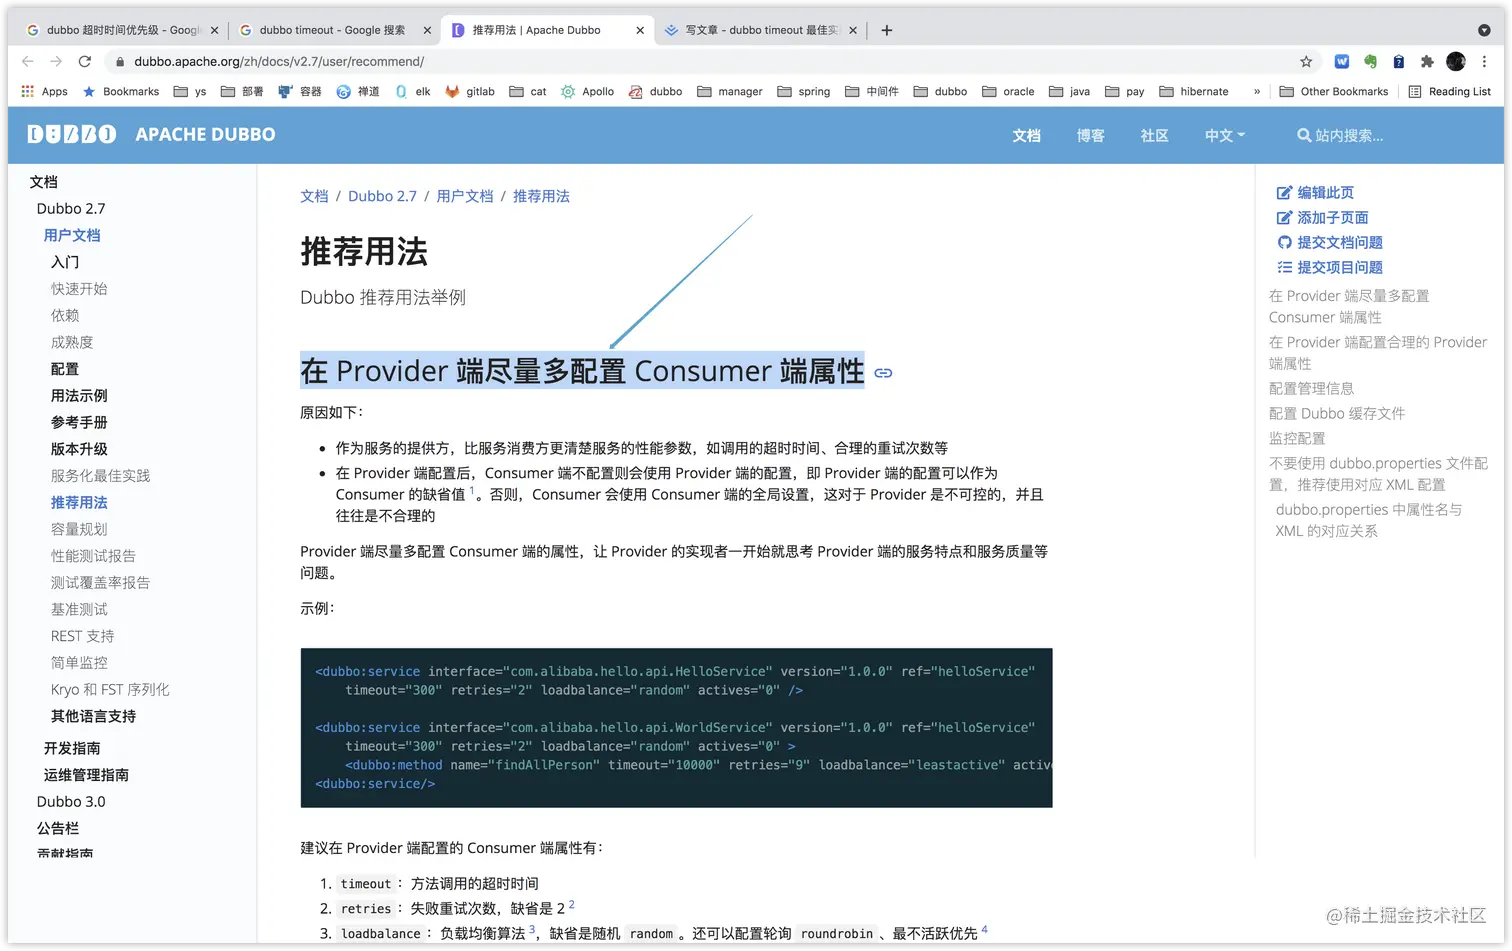Open 容量规划 in the sidebar
The width and height of the screenshot is (1512, 951).
click(79, 529)
